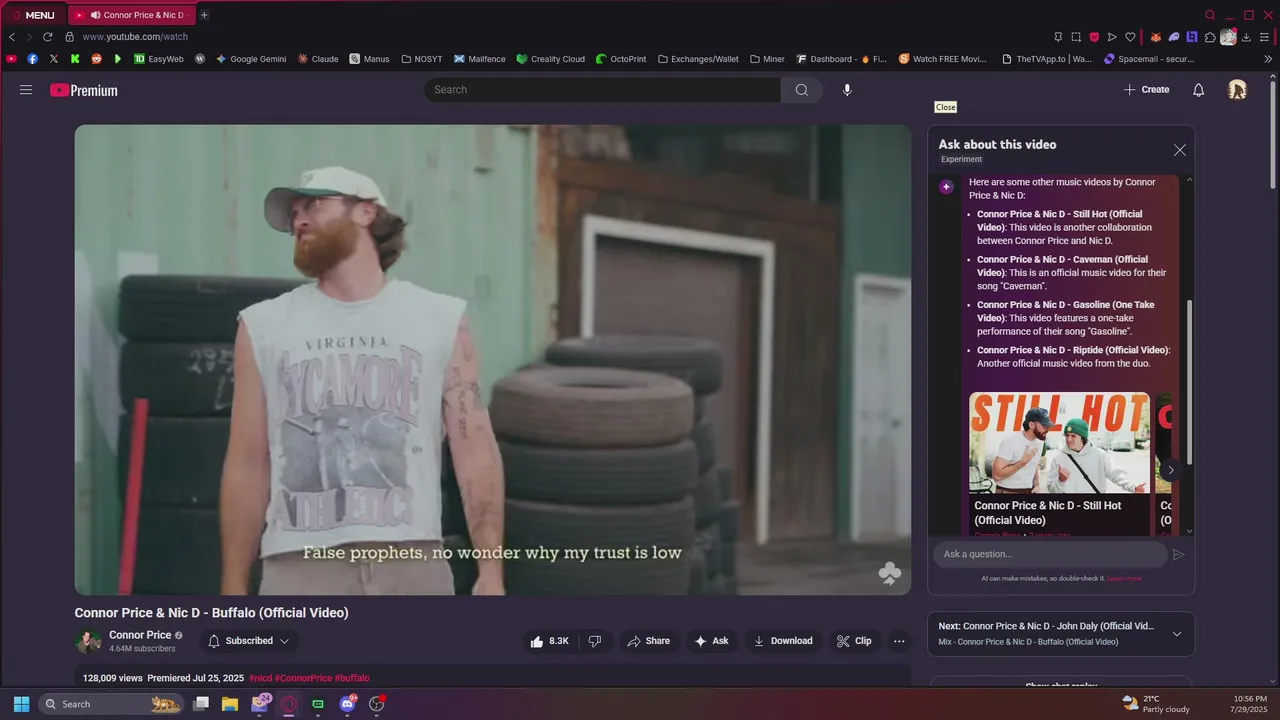Open more actions three-dot menu
1280x720 pixels.
click(x=899, y=641)
